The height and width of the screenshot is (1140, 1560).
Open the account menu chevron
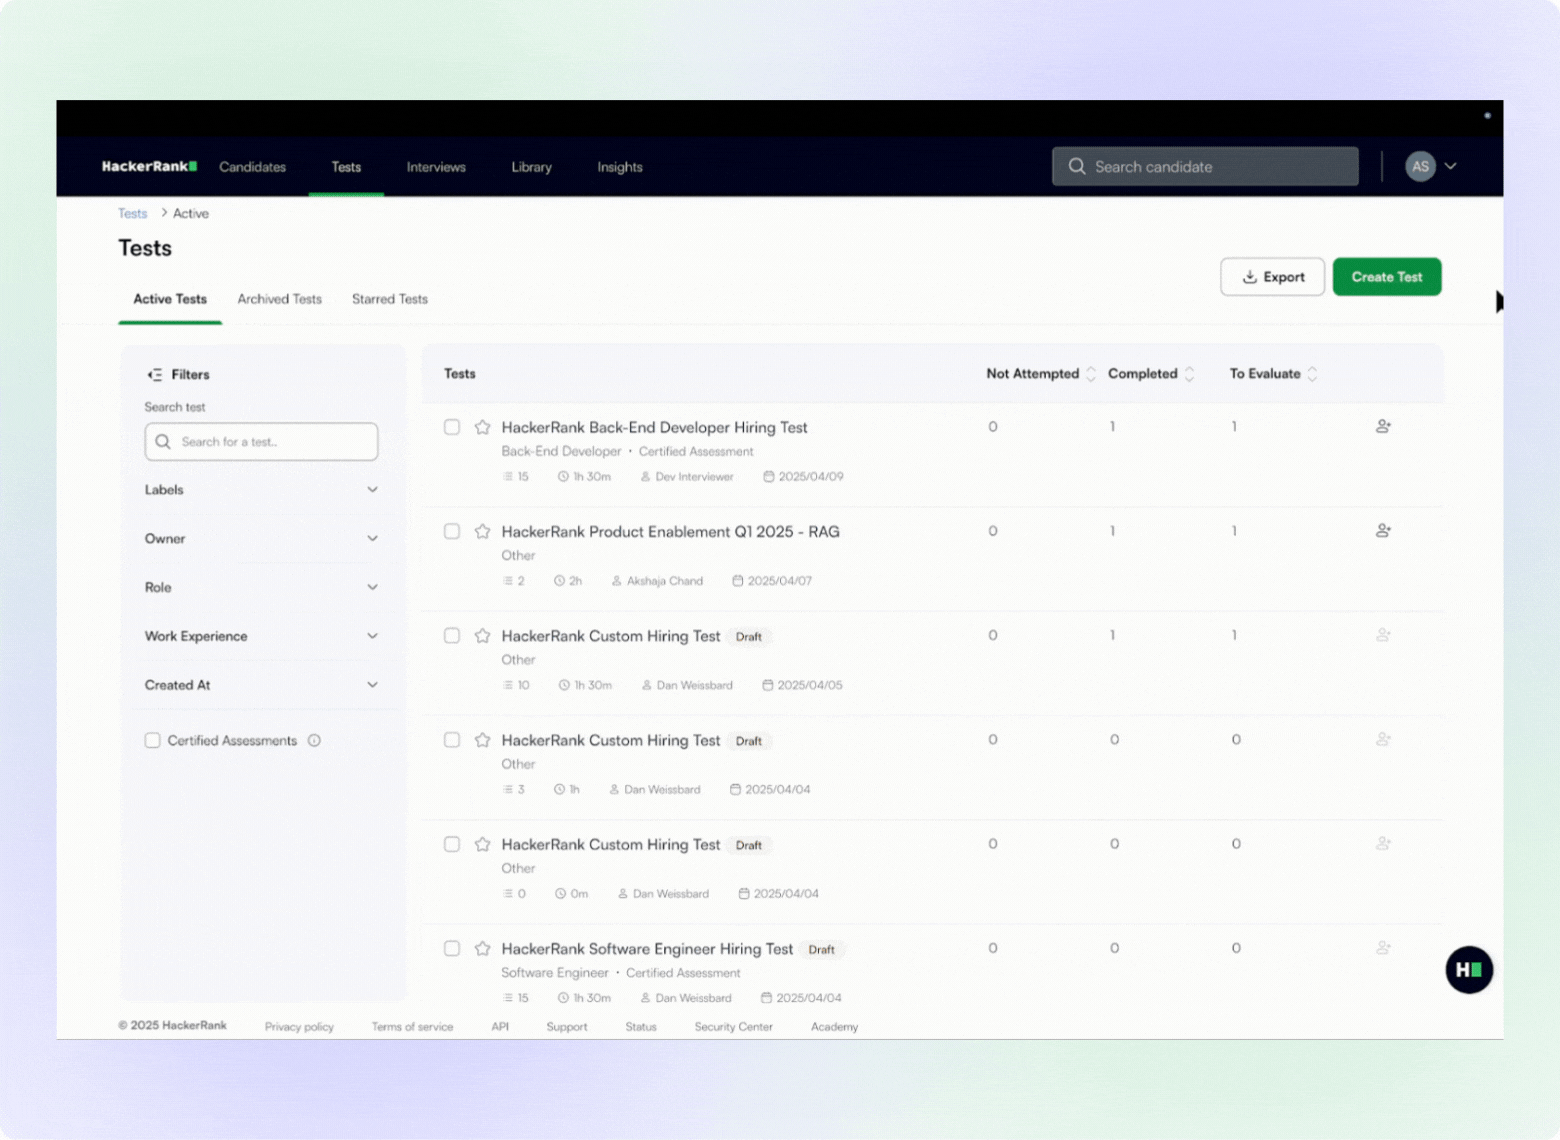(1450, 166)
